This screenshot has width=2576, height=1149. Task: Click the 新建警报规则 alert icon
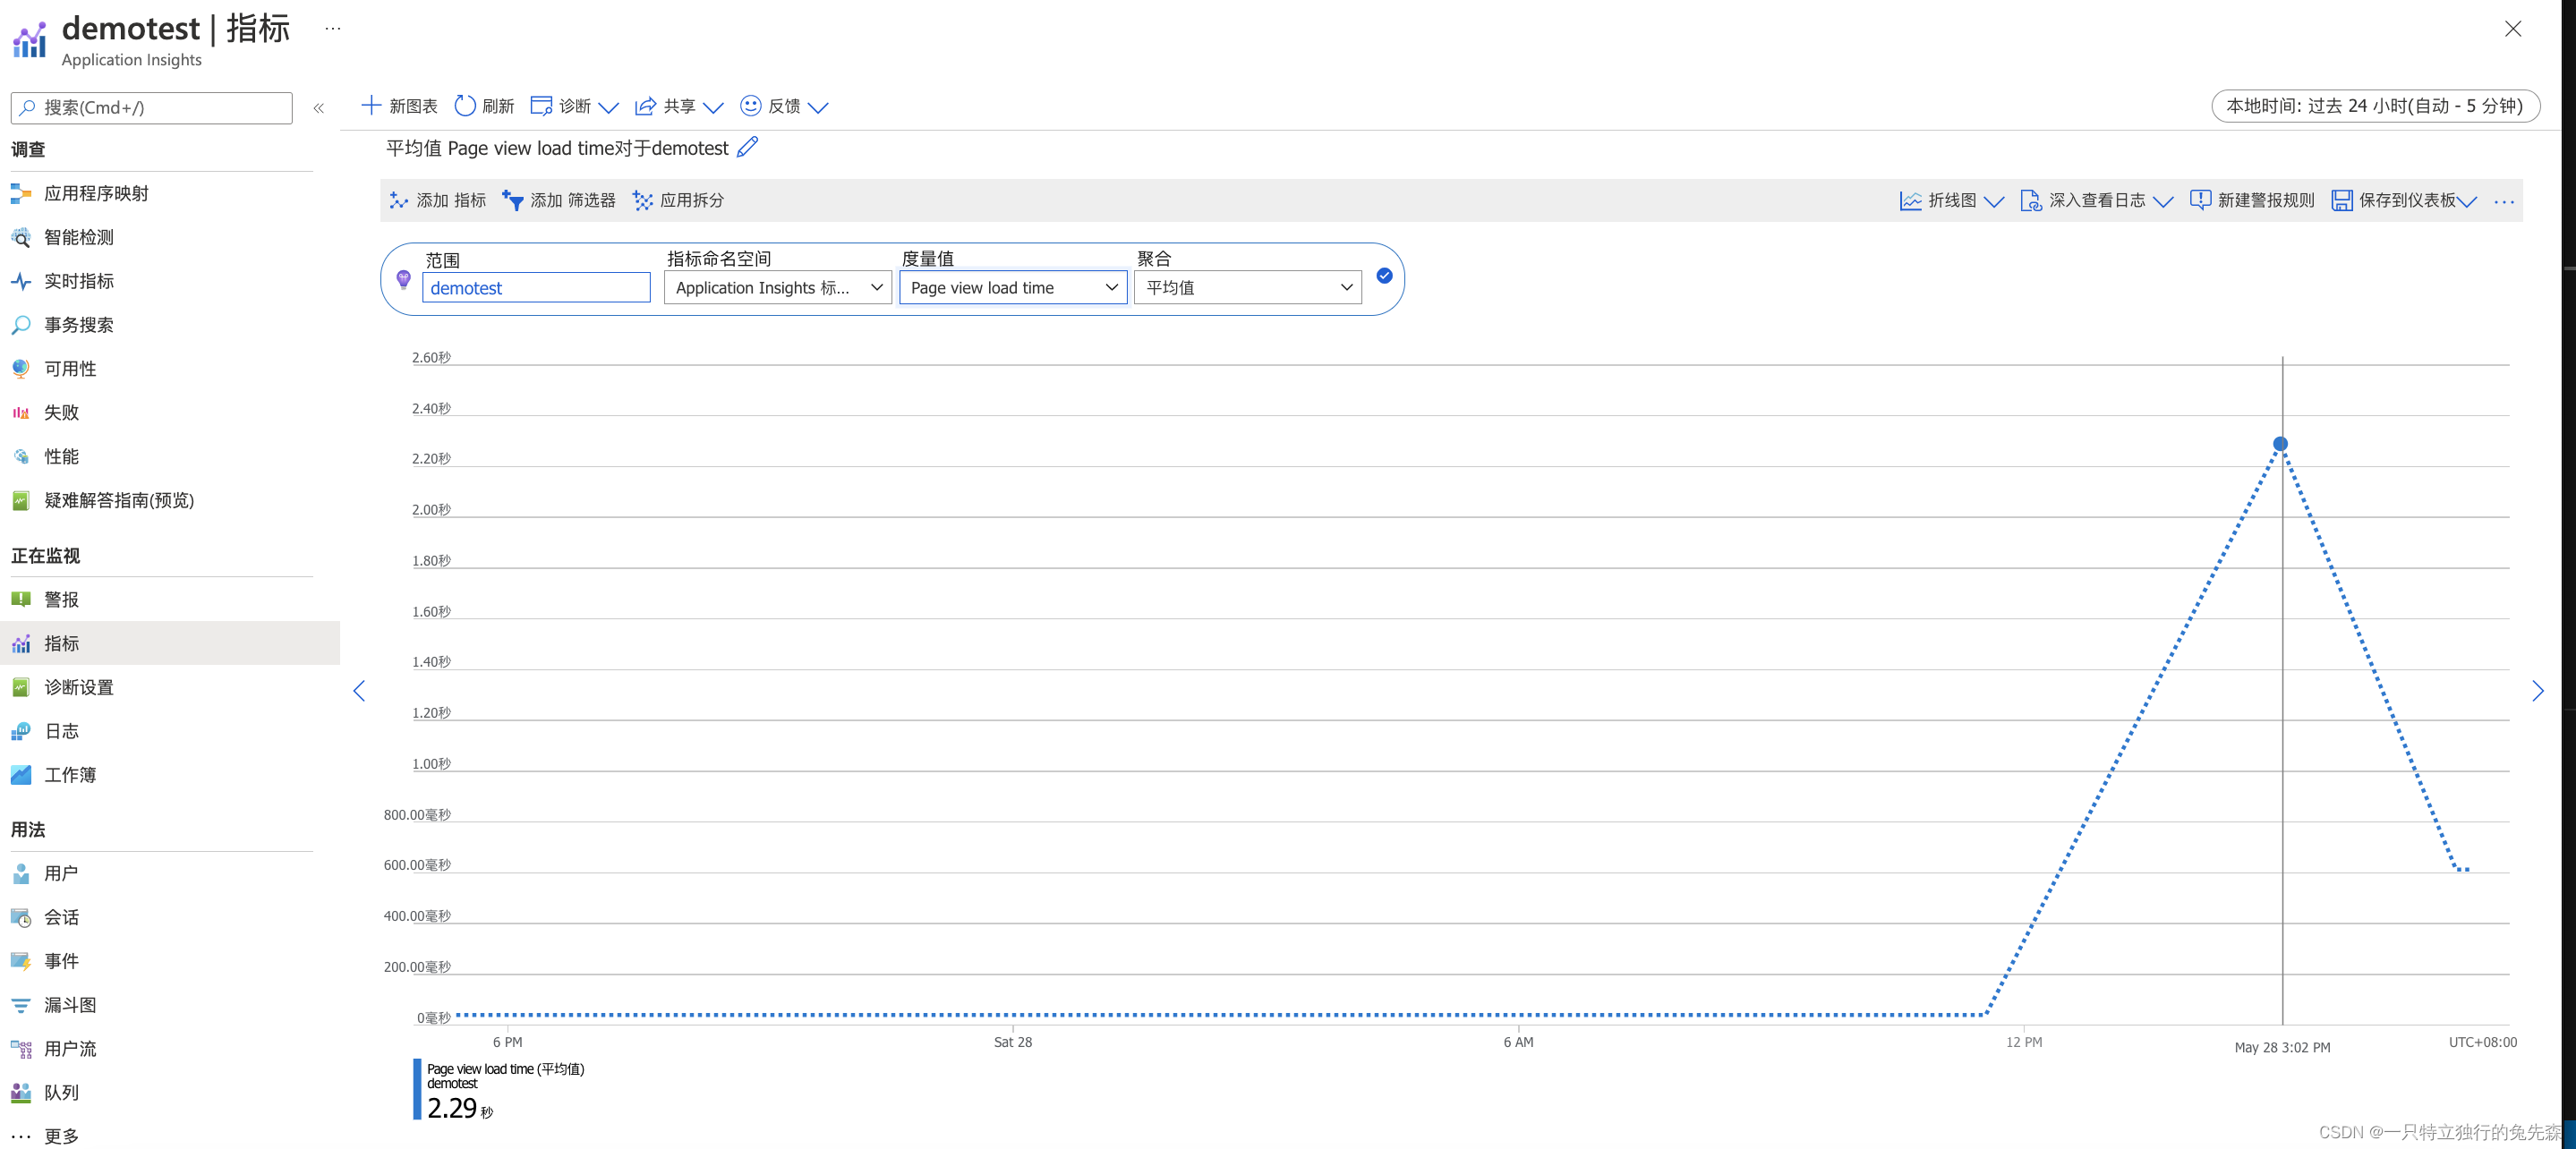(2200, 200)
